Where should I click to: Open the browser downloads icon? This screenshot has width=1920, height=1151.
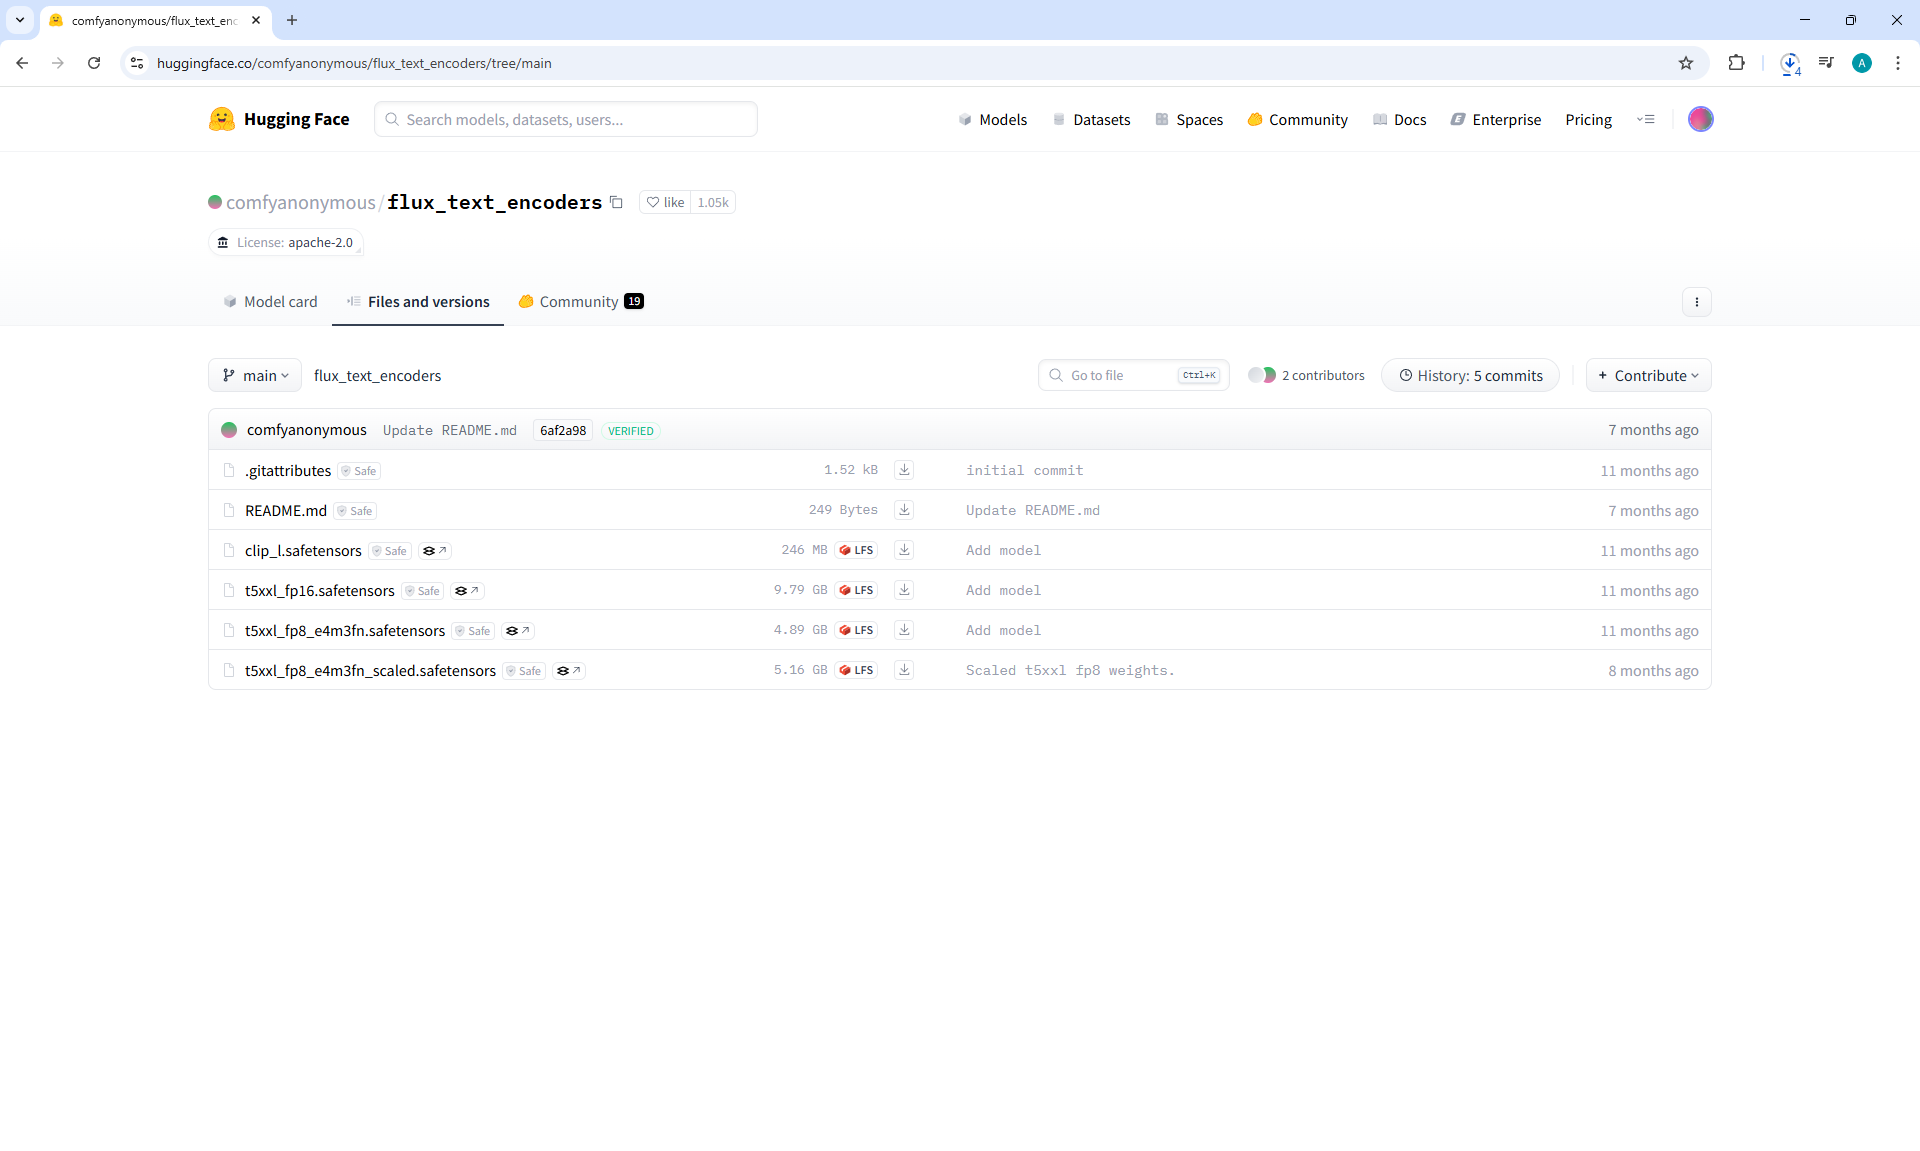[1789, 63]
